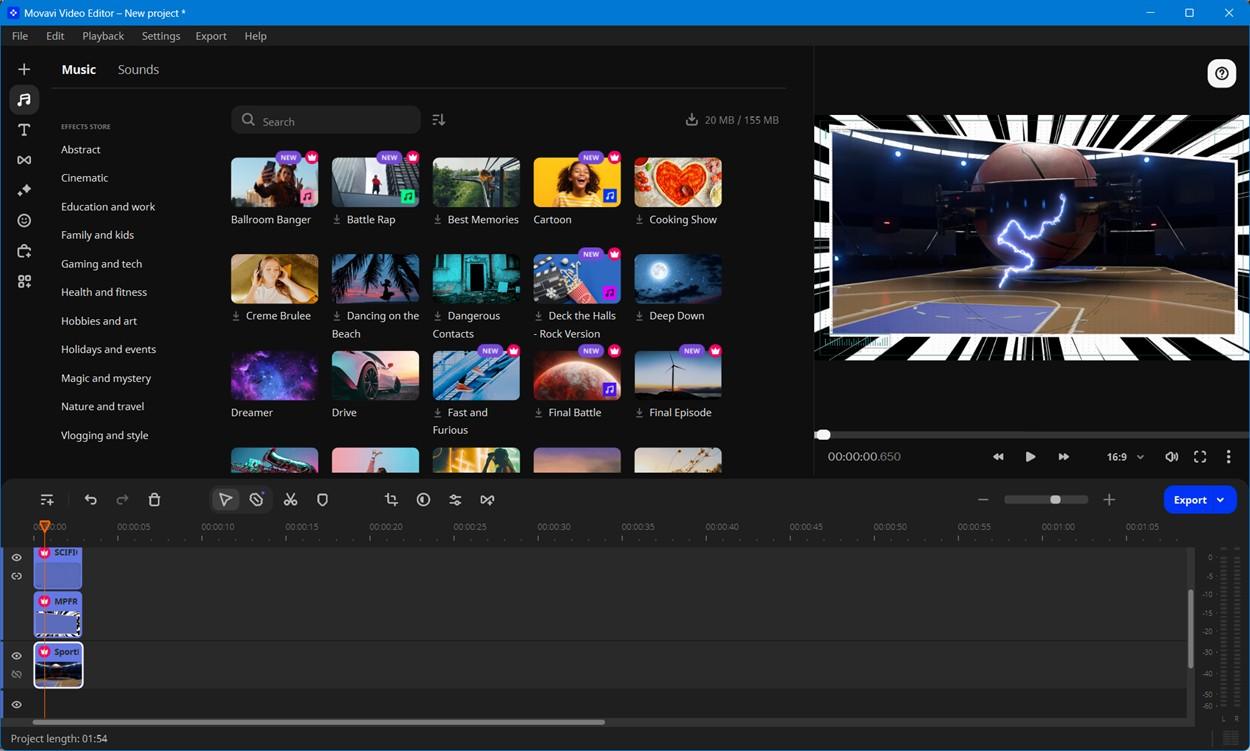Open the Effects sparkle sidebar icon
This screenshot has height=751, width=1250.
(24, 190)
